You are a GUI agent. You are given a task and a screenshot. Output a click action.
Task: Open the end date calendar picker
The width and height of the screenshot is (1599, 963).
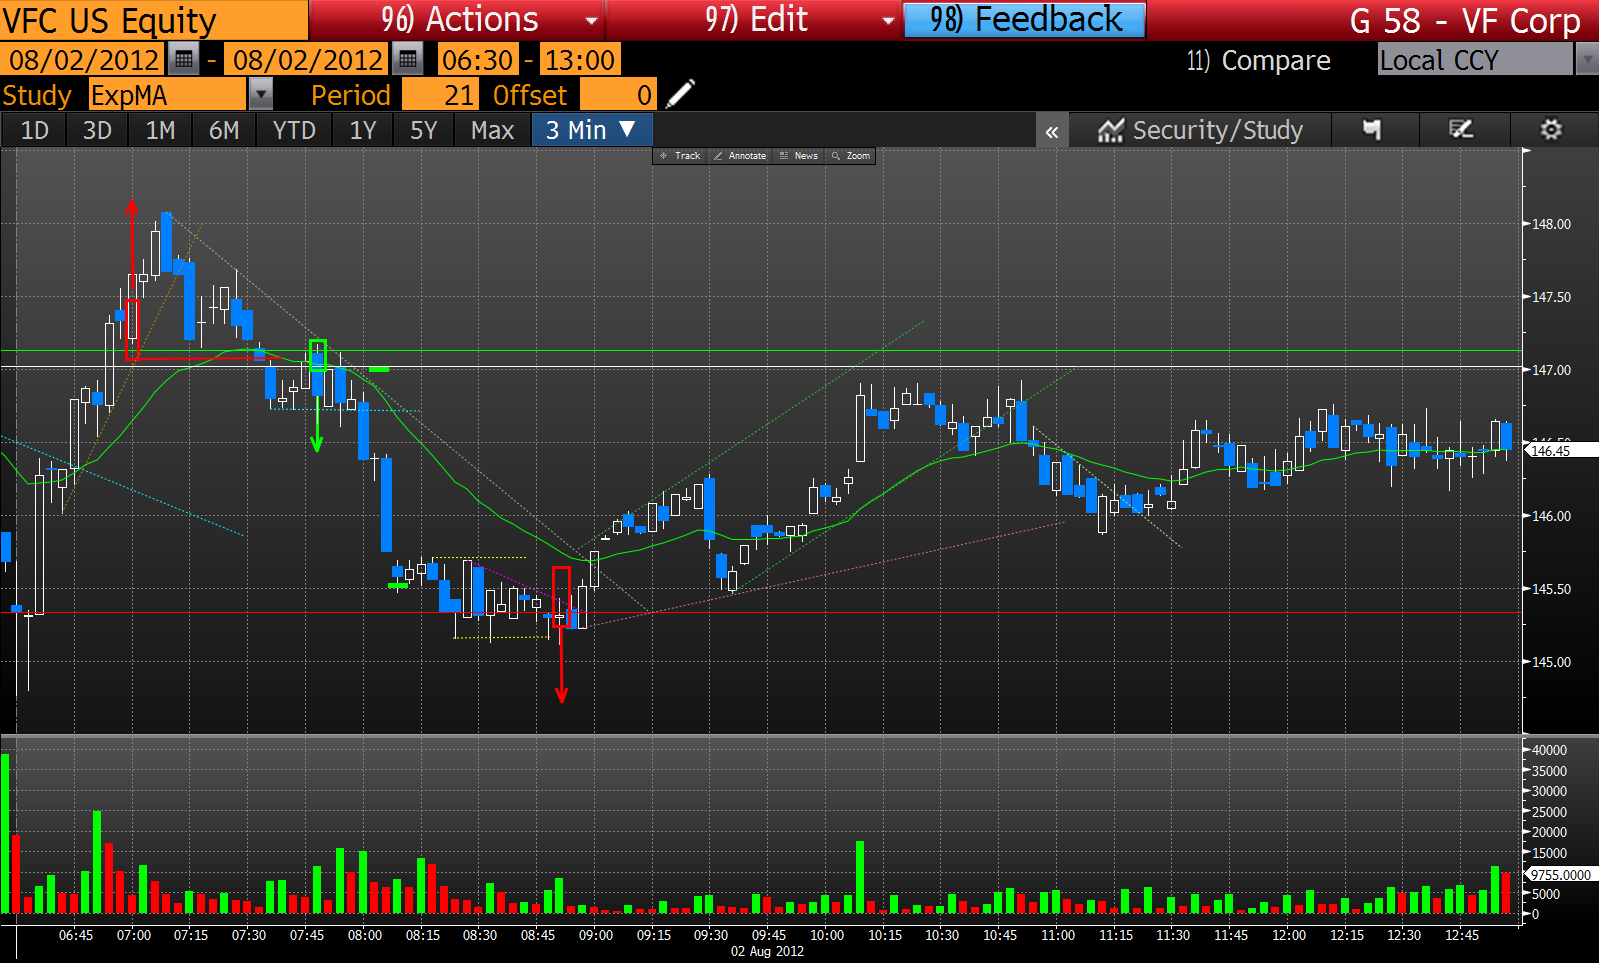407,60
